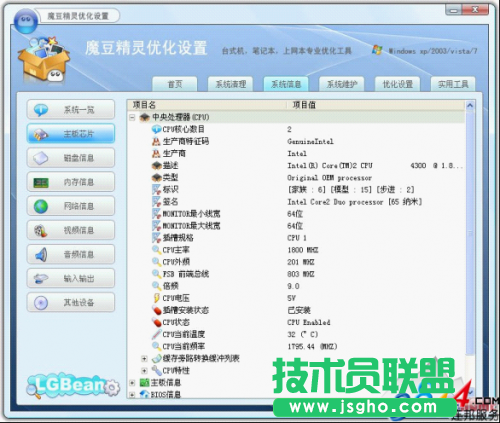Viewport: 500px width, 423px height.
Task: Click the chip icon beside 描述
Action: coord(156,165)
